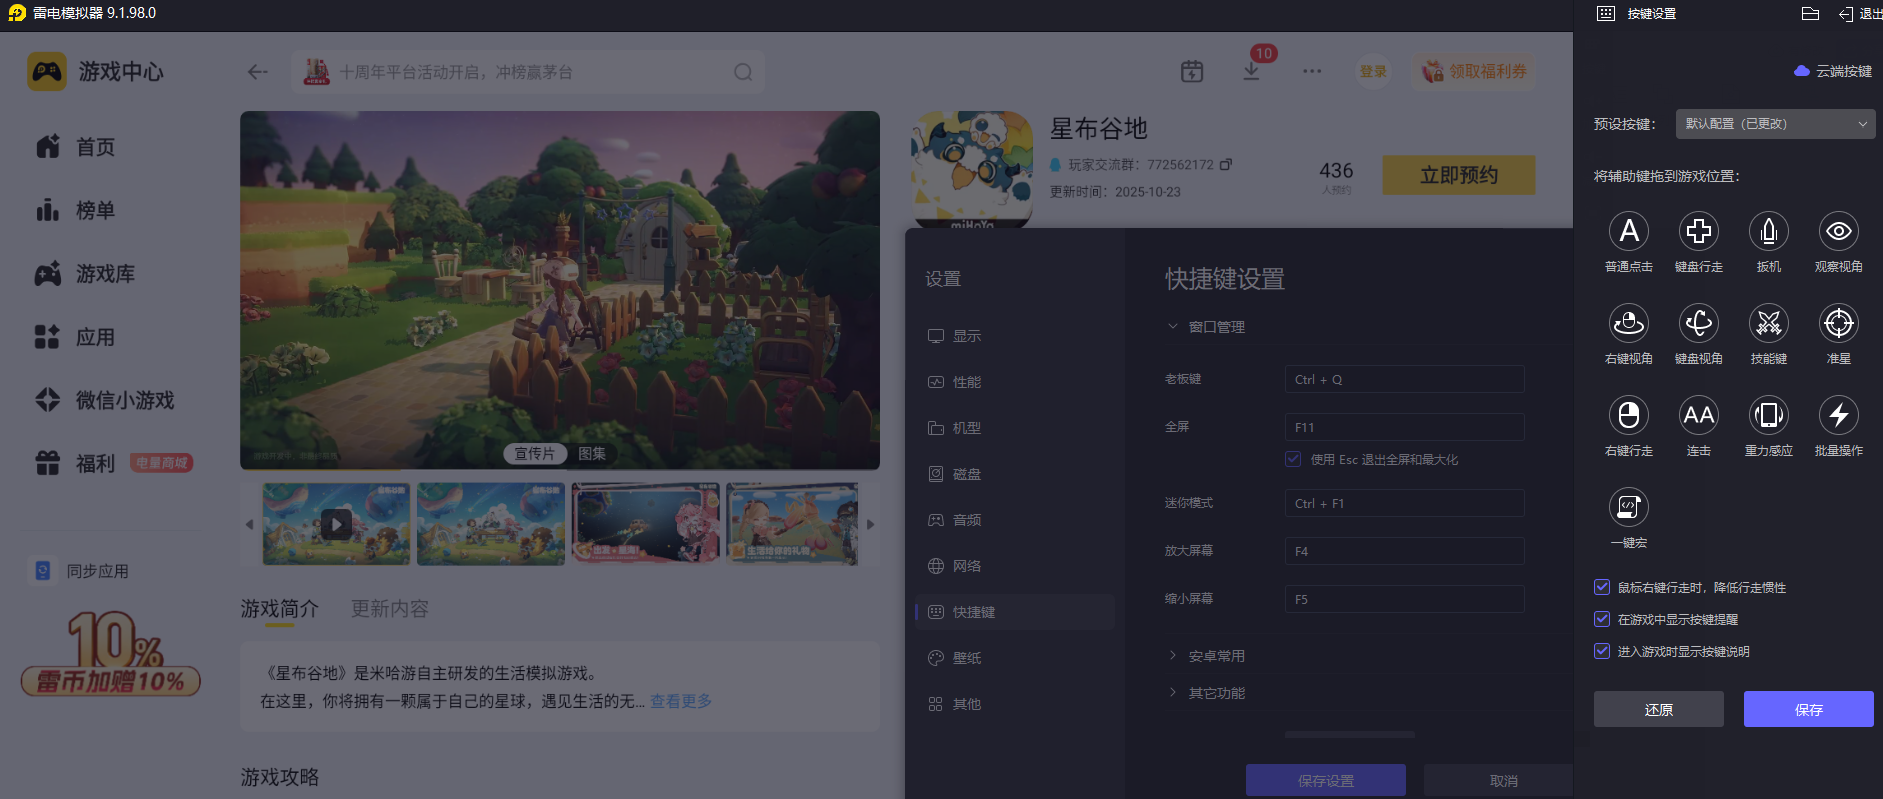Viewport: 1883px width, 799px height.
Task: Go to 首页 in sidebar
Action: (75, 147)
